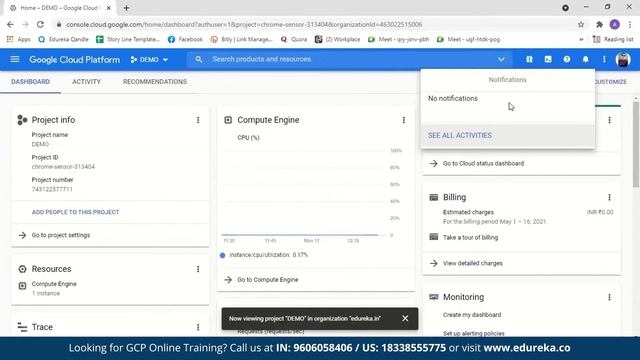The width and height of the screenshot is (640, 360).
Task: Switch to the Recommendations tab
Action: click(x=155, y=82)
